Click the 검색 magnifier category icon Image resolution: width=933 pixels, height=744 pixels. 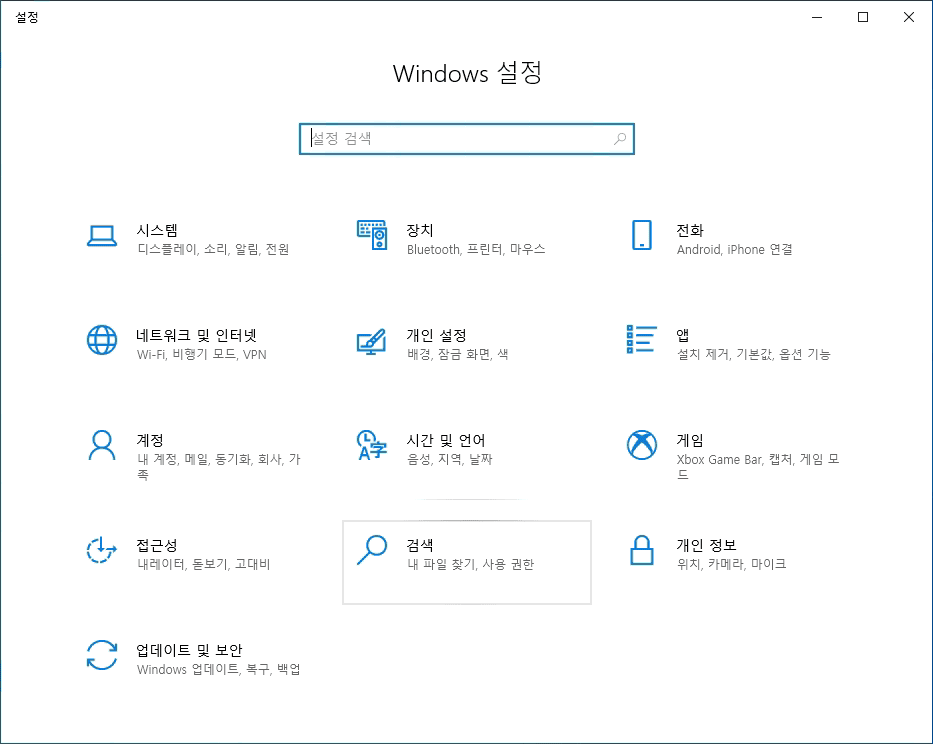point(372,550)
